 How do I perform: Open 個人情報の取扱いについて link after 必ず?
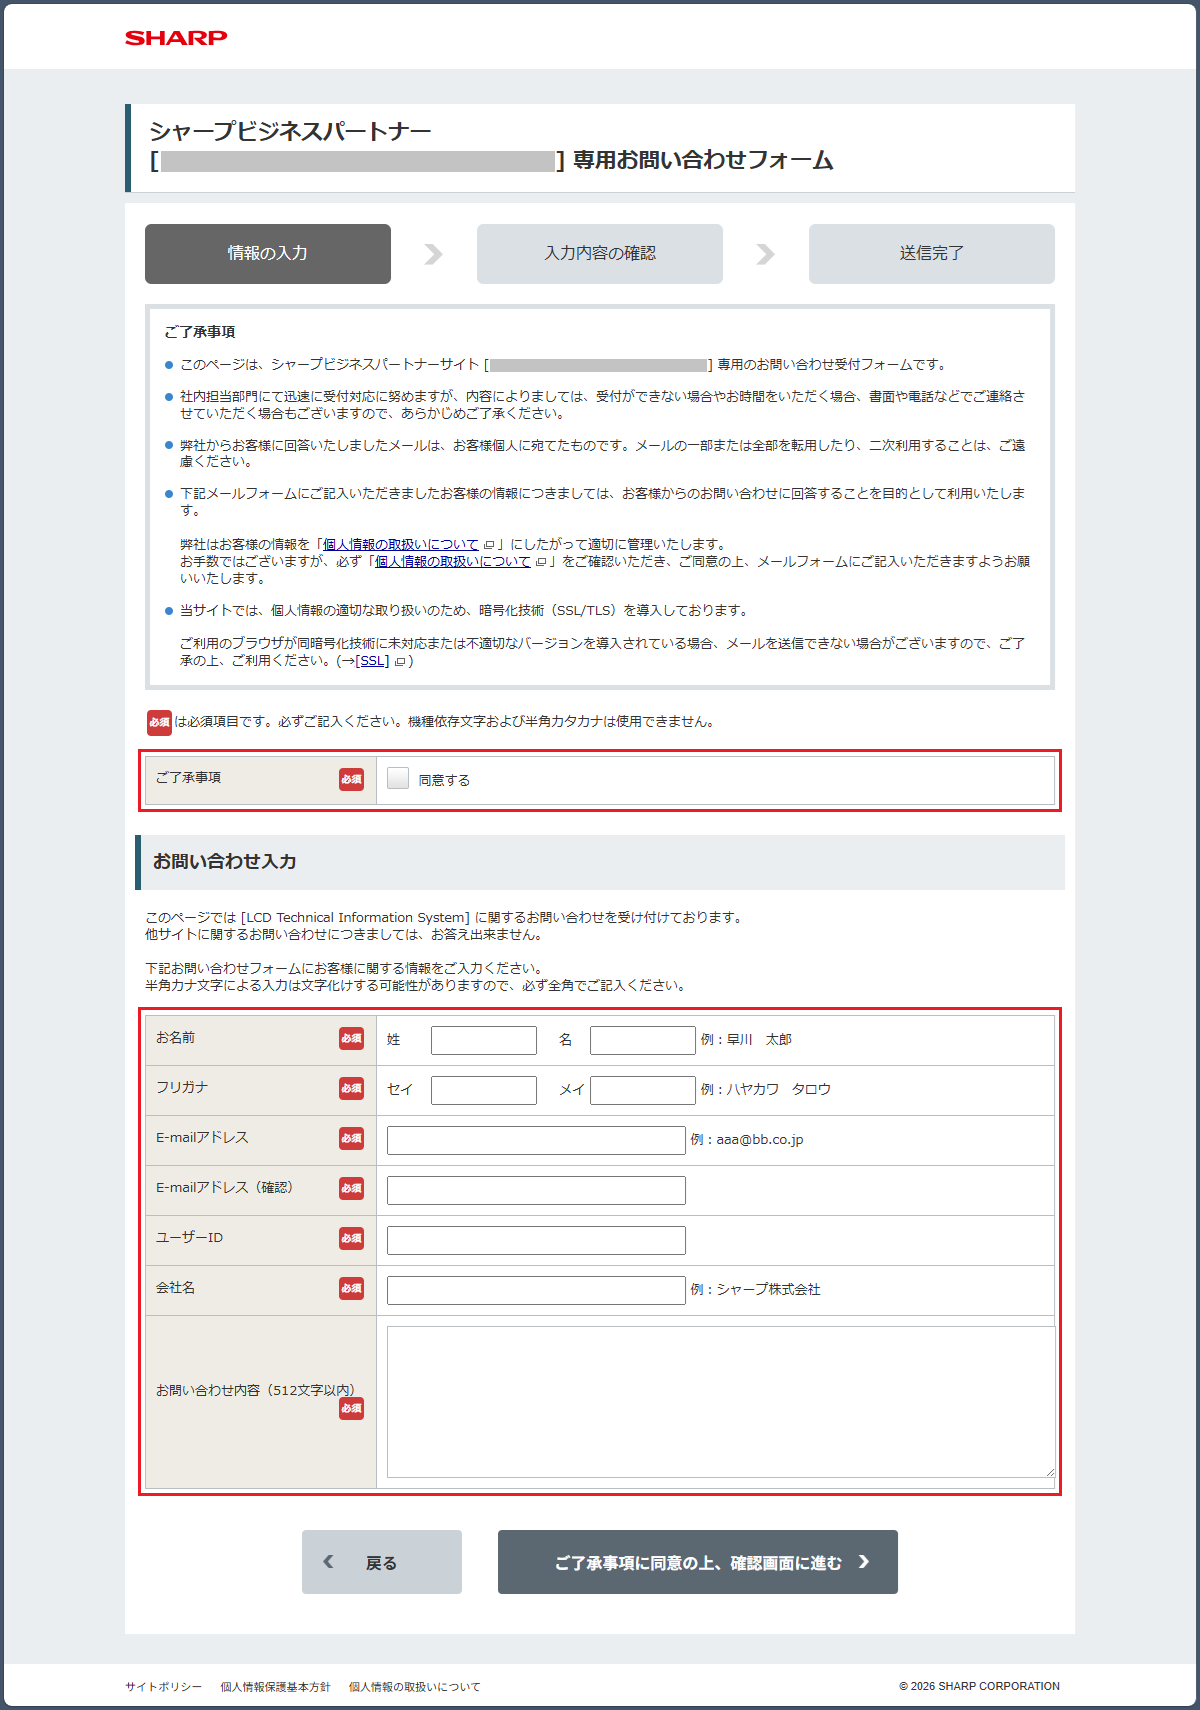[x=453, y=561]
